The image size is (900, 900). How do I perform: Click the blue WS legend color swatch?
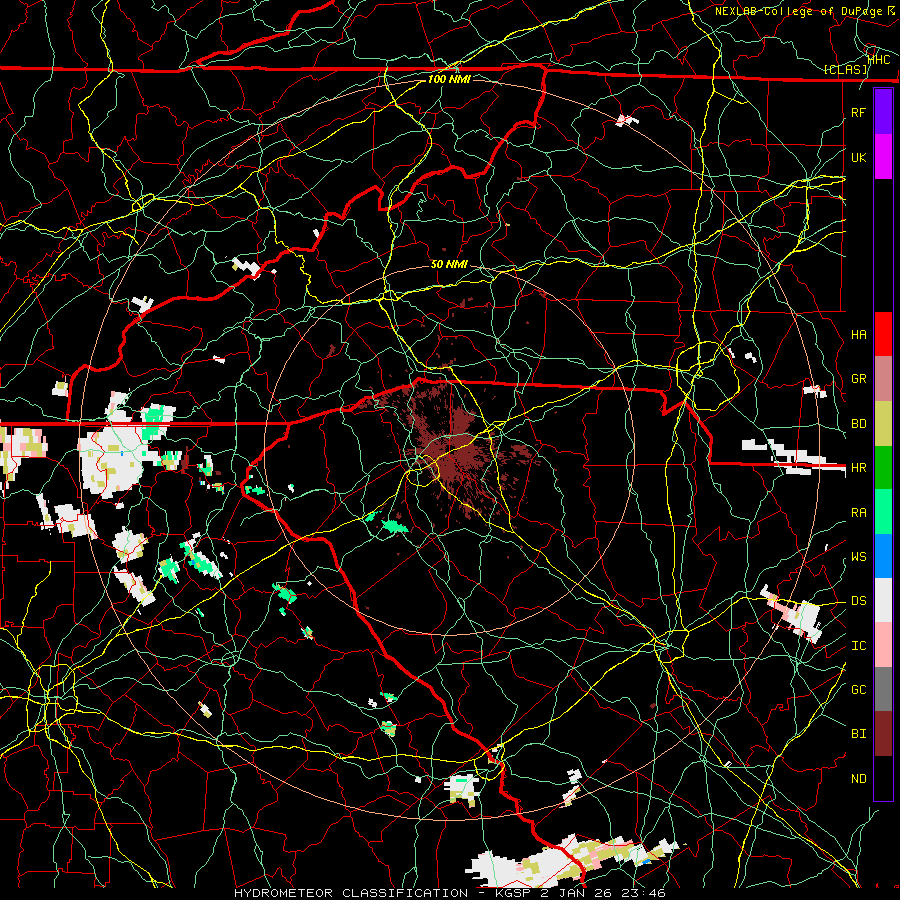883,556
